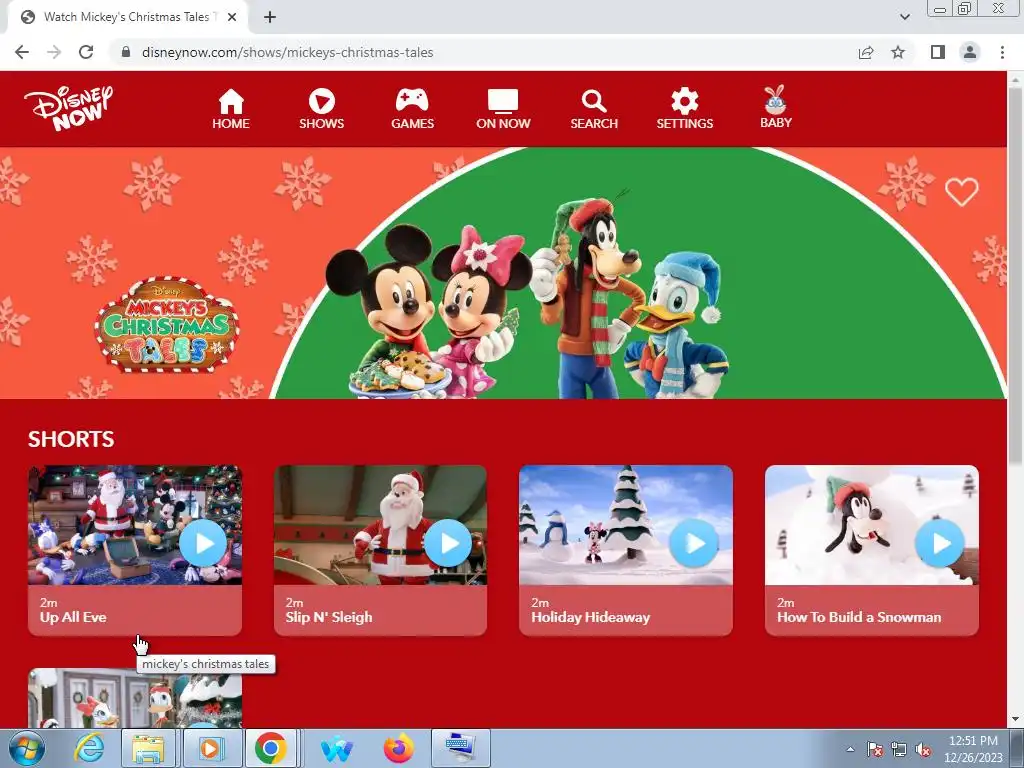Toggle the browser side panel
Screen dimensions: 1024x768
click(938, 52)
